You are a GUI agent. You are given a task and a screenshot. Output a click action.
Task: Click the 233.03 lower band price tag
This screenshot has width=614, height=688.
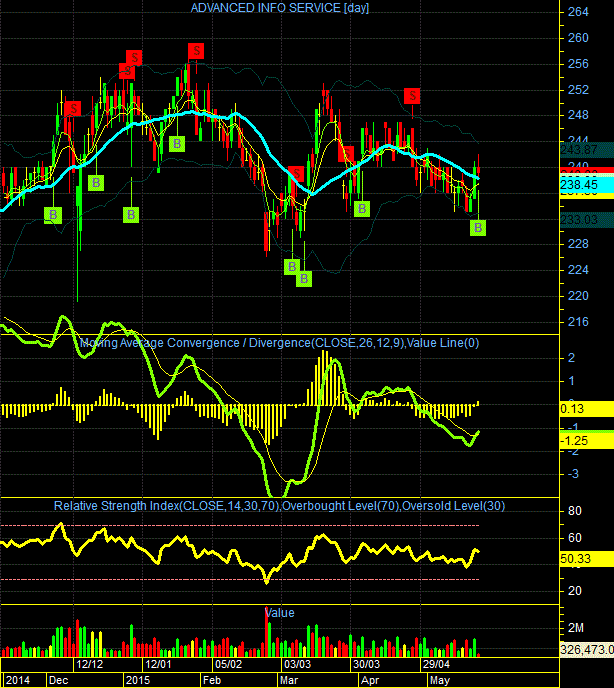click(587, 220)
